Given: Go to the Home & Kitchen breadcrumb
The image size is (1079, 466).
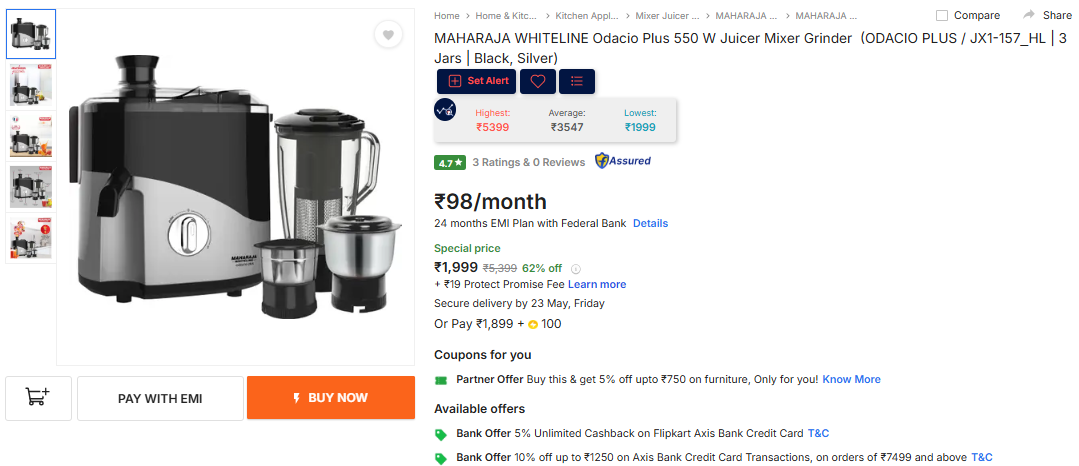Looking at the screenshot, I should coord(506,15).
